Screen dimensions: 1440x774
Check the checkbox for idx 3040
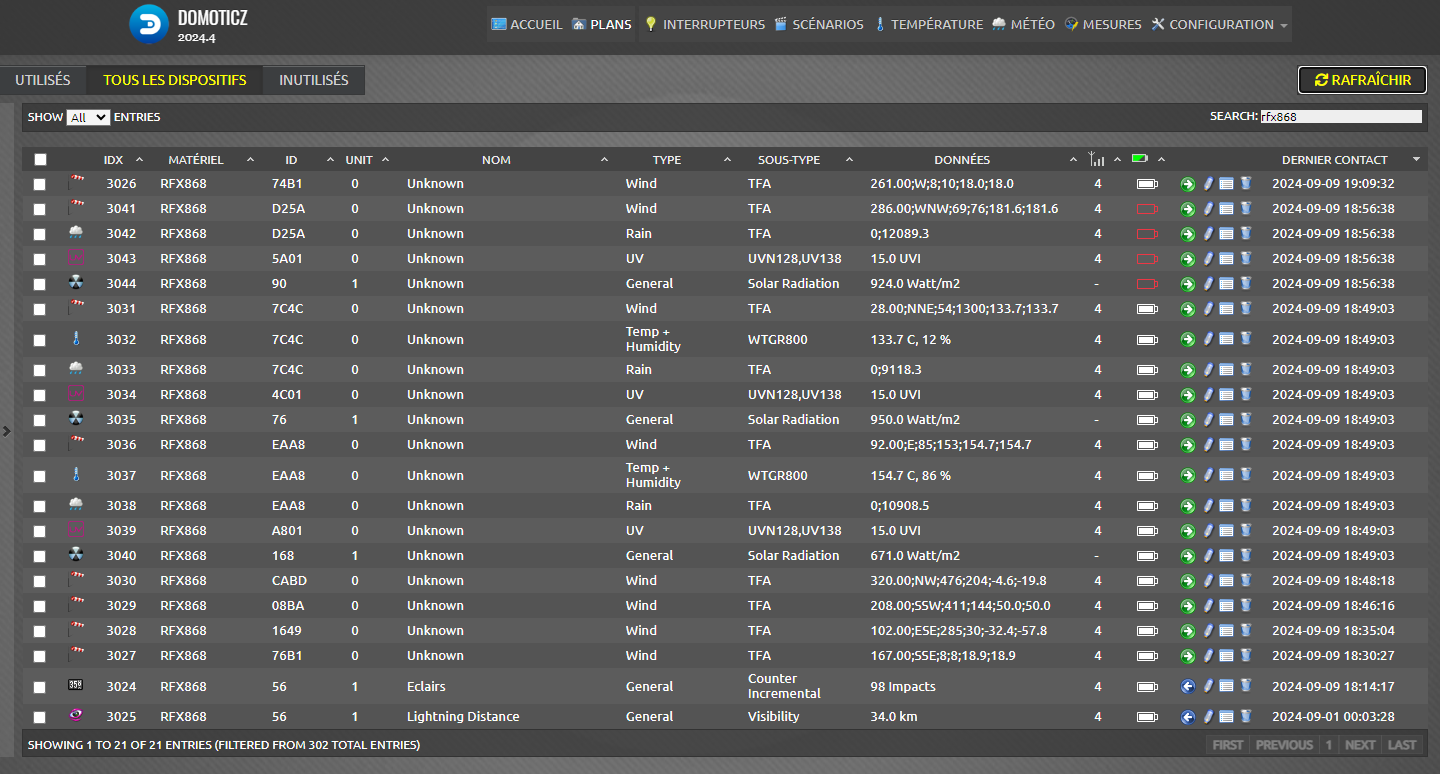[x=40, y=557]
